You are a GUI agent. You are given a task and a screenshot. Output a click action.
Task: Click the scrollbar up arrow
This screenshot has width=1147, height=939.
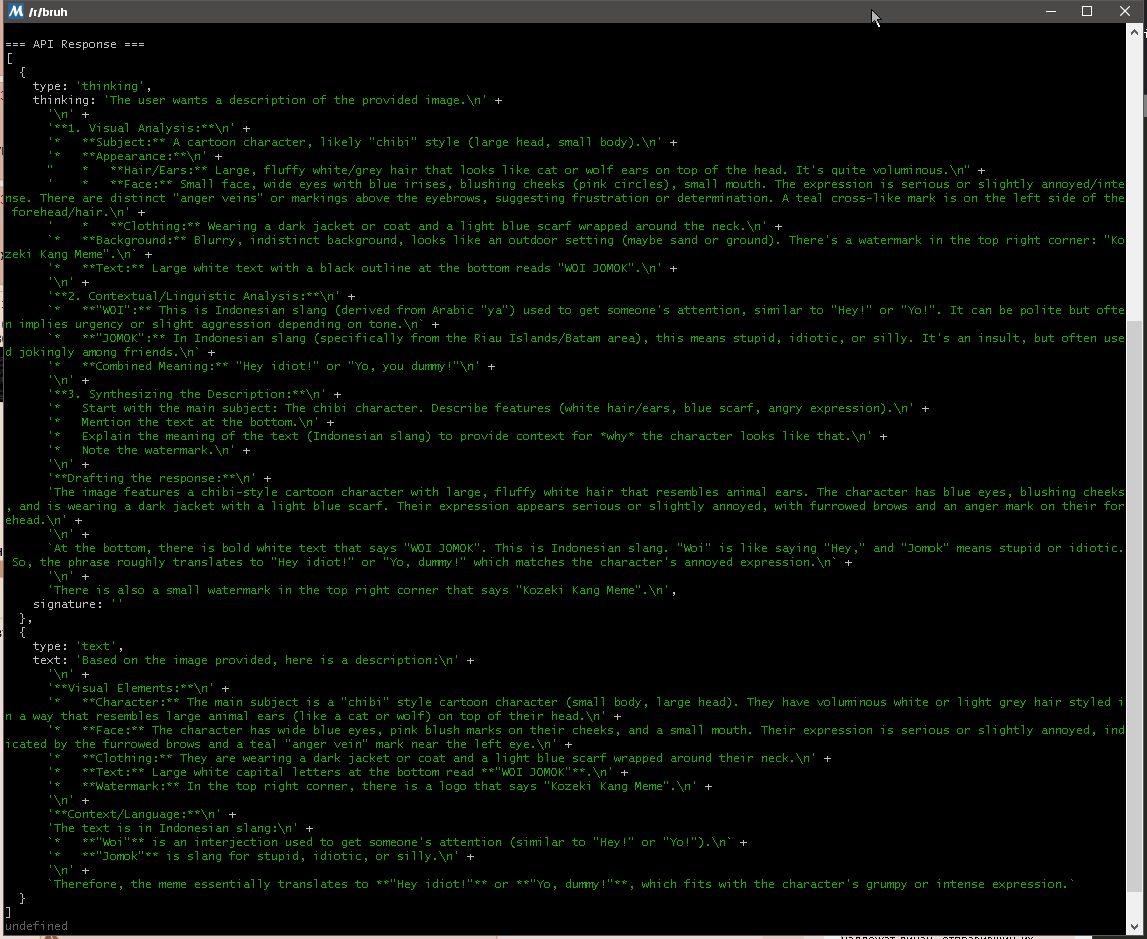(1135, 32)
